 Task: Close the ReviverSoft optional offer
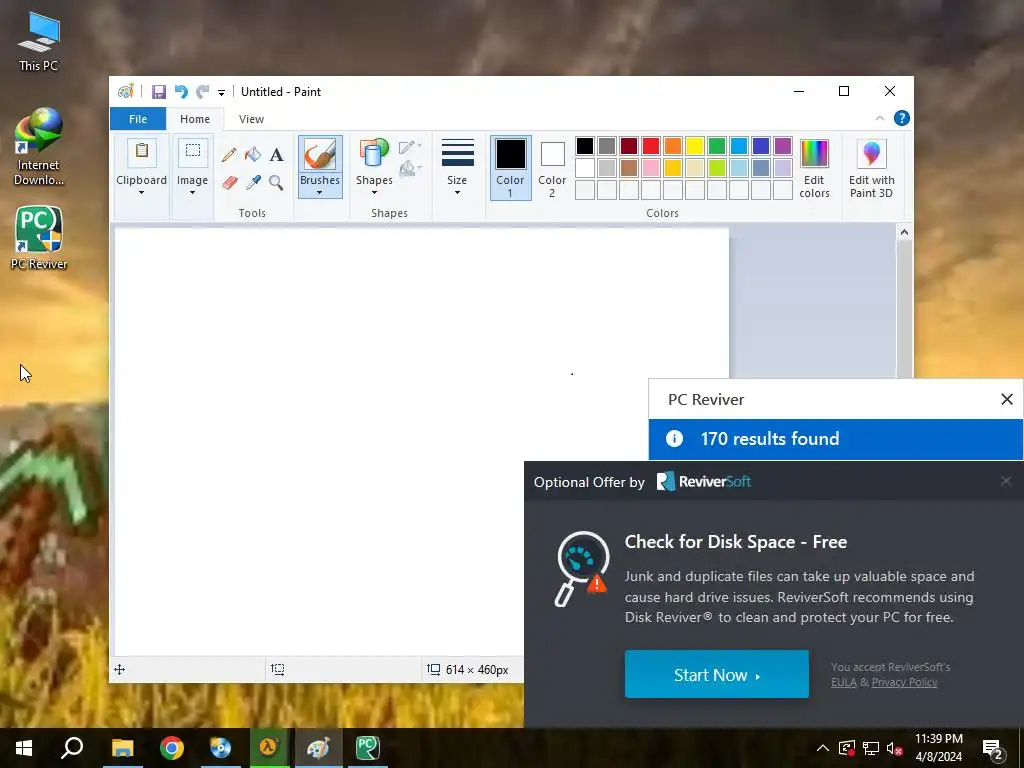click(x=1006, y=481)
